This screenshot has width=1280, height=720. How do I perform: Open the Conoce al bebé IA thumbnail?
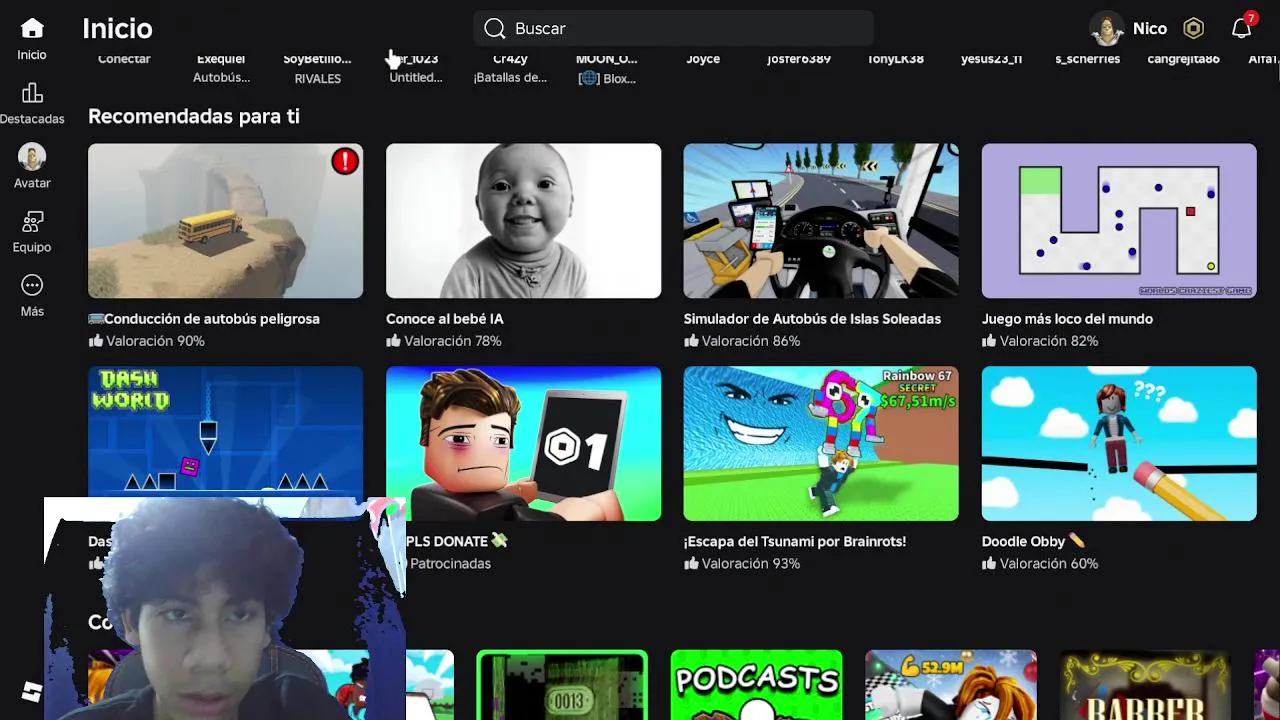(x=523, y=221)
